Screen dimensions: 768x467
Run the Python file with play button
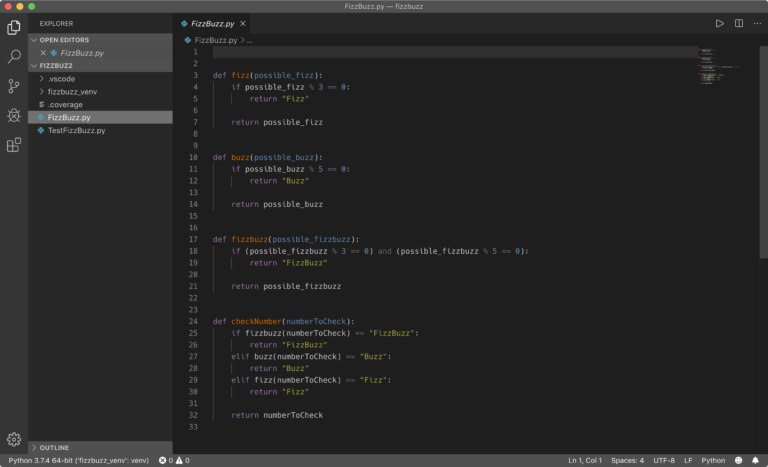coord(719,23)
